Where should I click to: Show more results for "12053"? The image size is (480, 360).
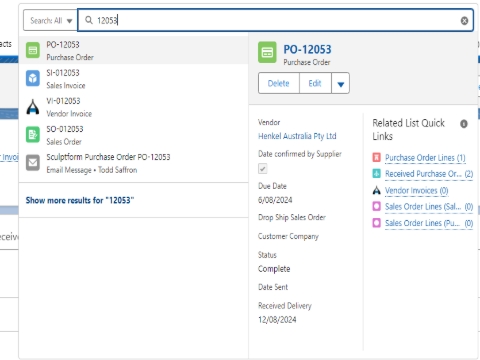pyautogui.click(x=80, y=200)
